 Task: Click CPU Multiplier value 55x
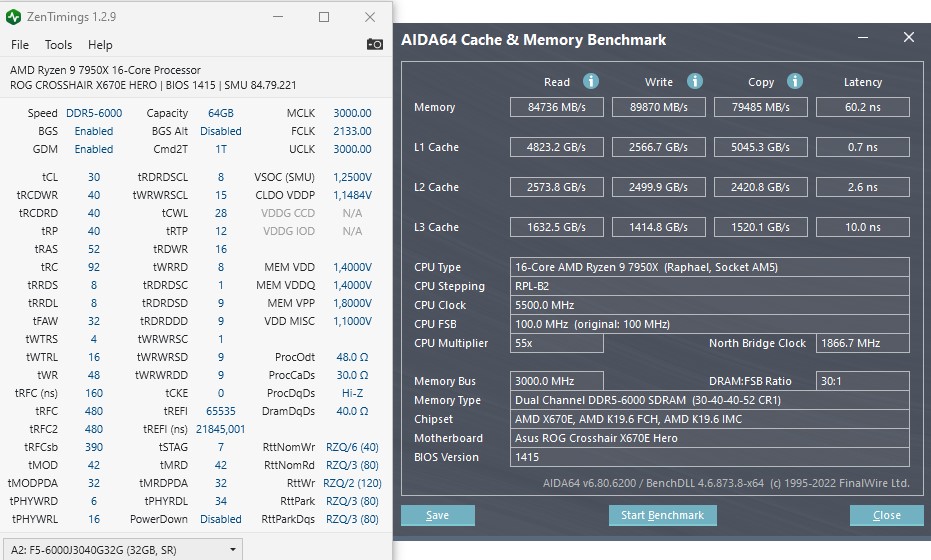click(x=556, y=343)
